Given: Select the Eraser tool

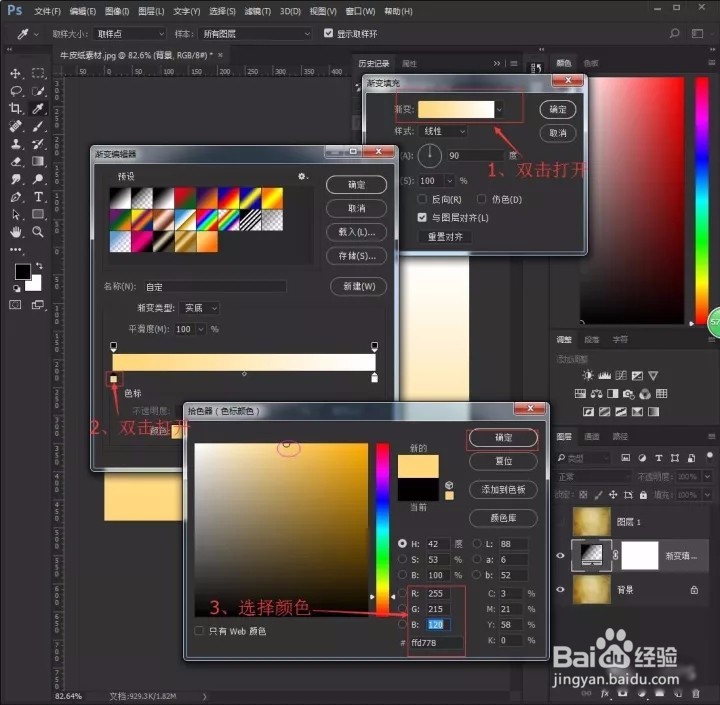Looking at the screenshot, I should click(16, 161).
